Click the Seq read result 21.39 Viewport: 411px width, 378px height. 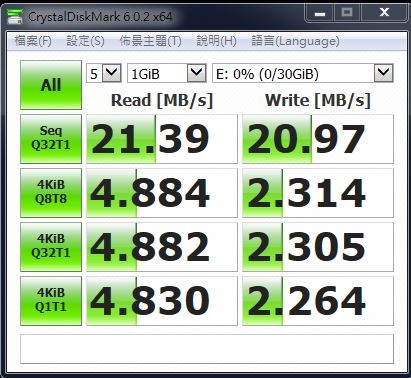162,139
